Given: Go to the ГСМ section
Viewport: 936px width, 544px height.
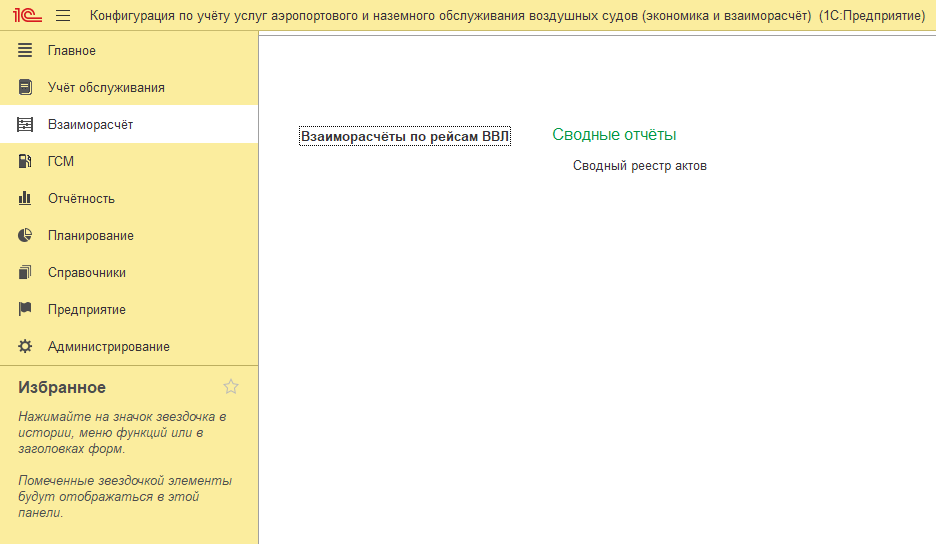Looking at the screenshot, I should pos(129,161).
